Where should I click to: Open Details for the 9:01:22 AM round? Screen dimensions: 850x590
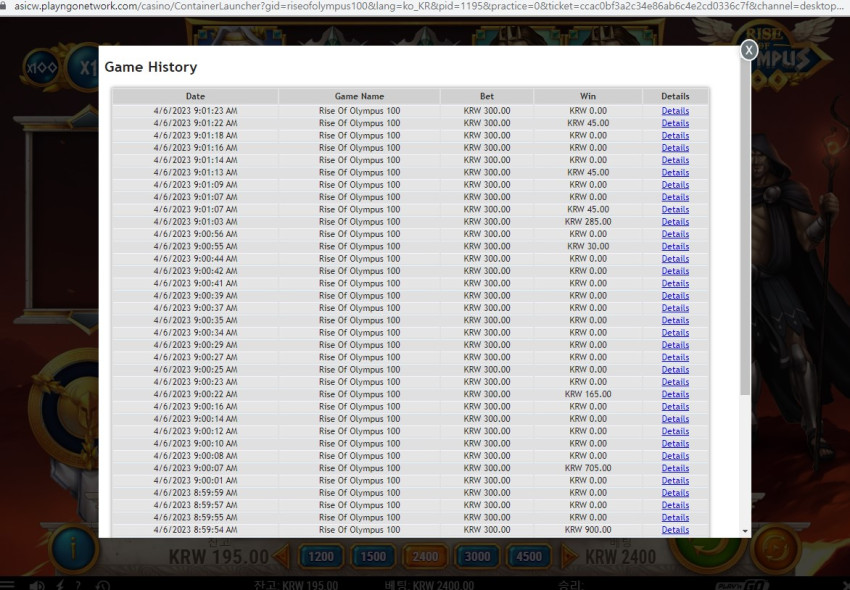(x=675, y=123)
